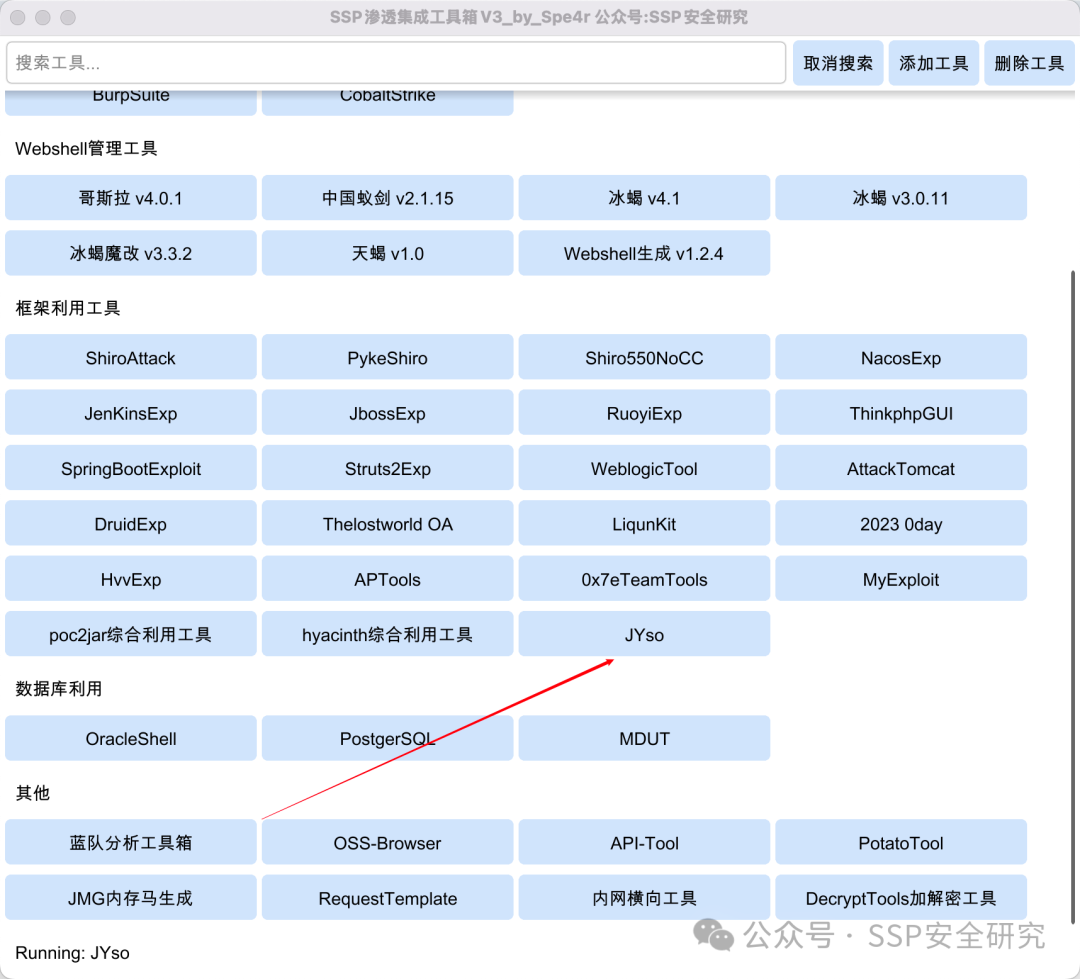Launch MyExploit
The width and height of the screenshot is (1080, 979).
point(901,579)
